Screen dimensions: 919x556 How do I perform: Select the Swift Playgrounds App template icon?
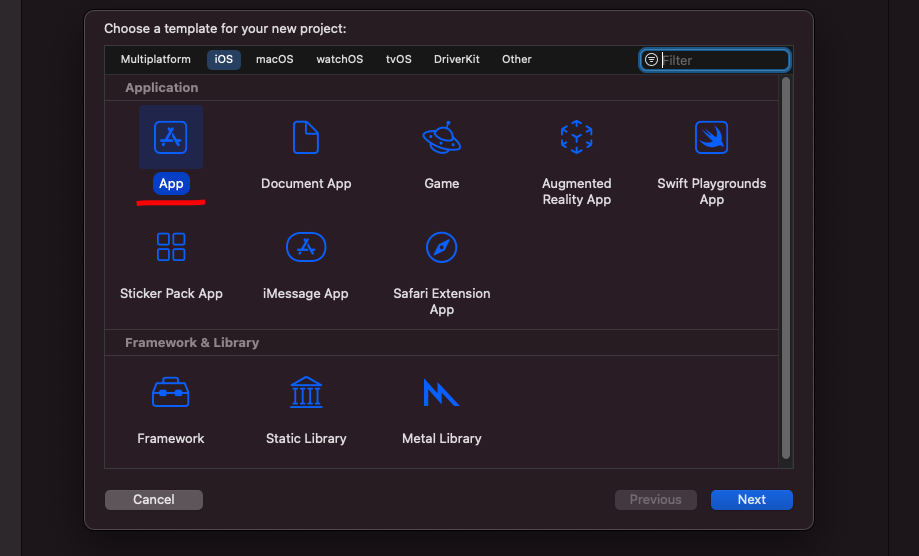[712, 137]
